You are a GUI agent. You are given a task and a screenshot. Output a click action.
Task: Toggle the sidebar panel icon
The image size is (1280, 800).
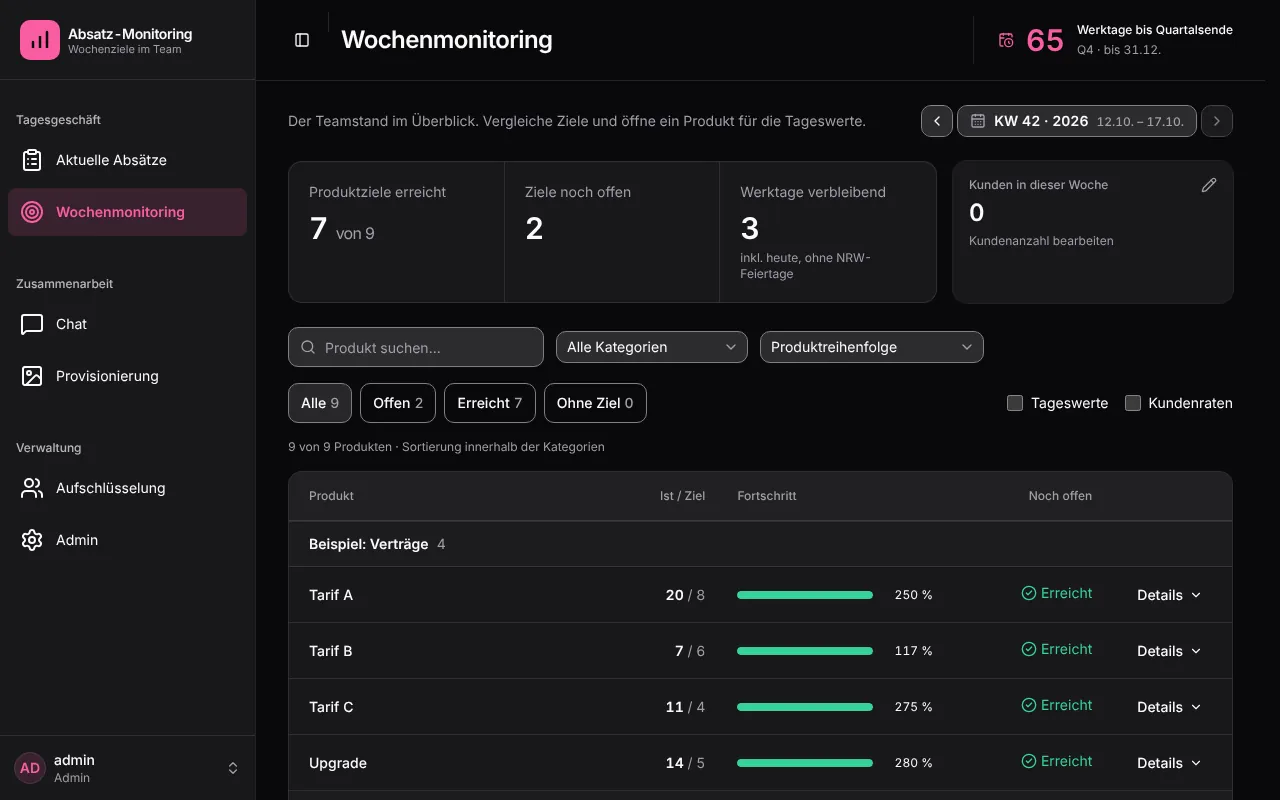302,40
